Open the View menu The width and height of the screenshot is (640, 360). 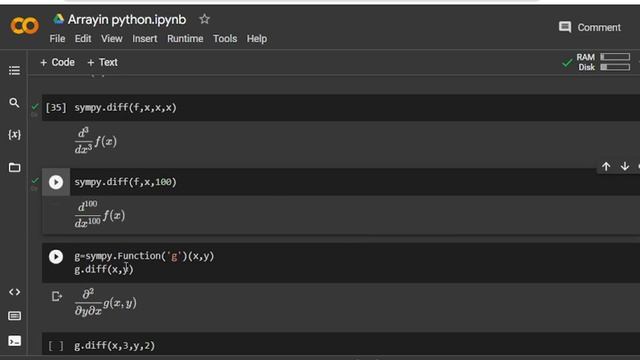click(x=111, y=39)
